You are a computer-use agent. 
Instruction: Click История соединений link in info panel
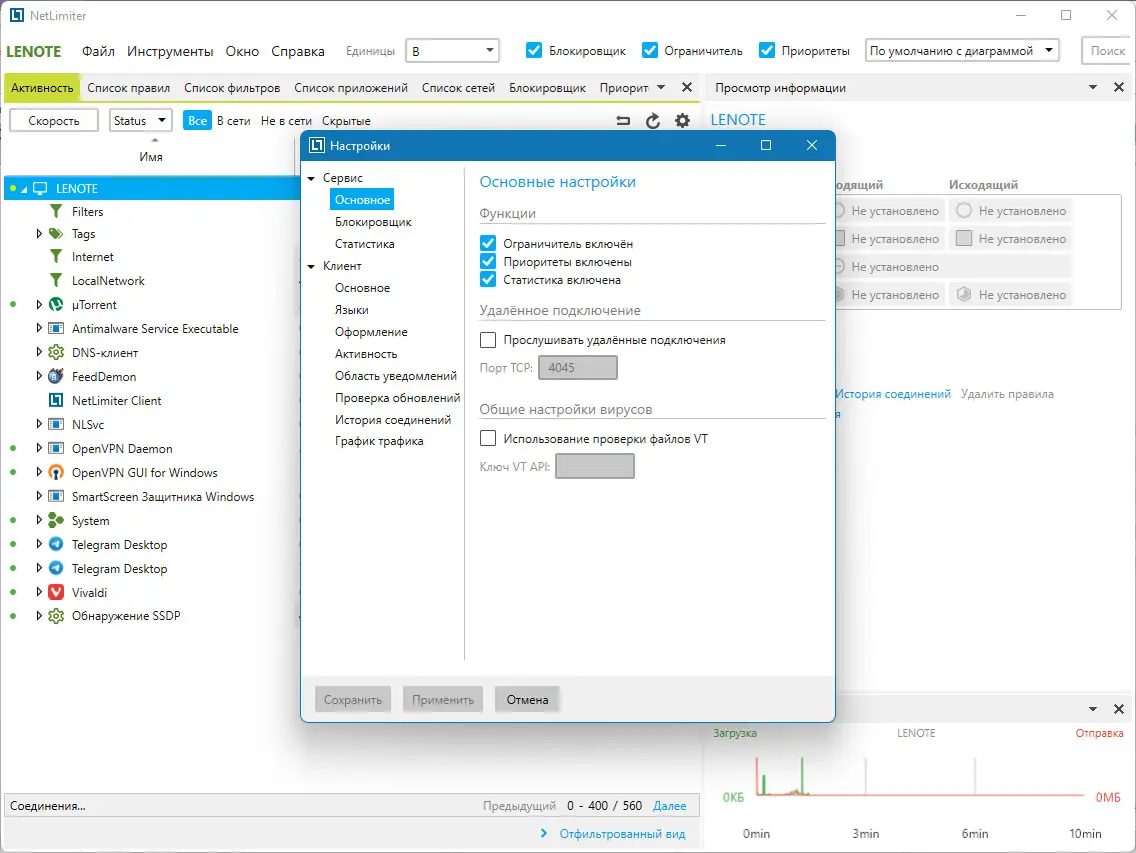893,394
